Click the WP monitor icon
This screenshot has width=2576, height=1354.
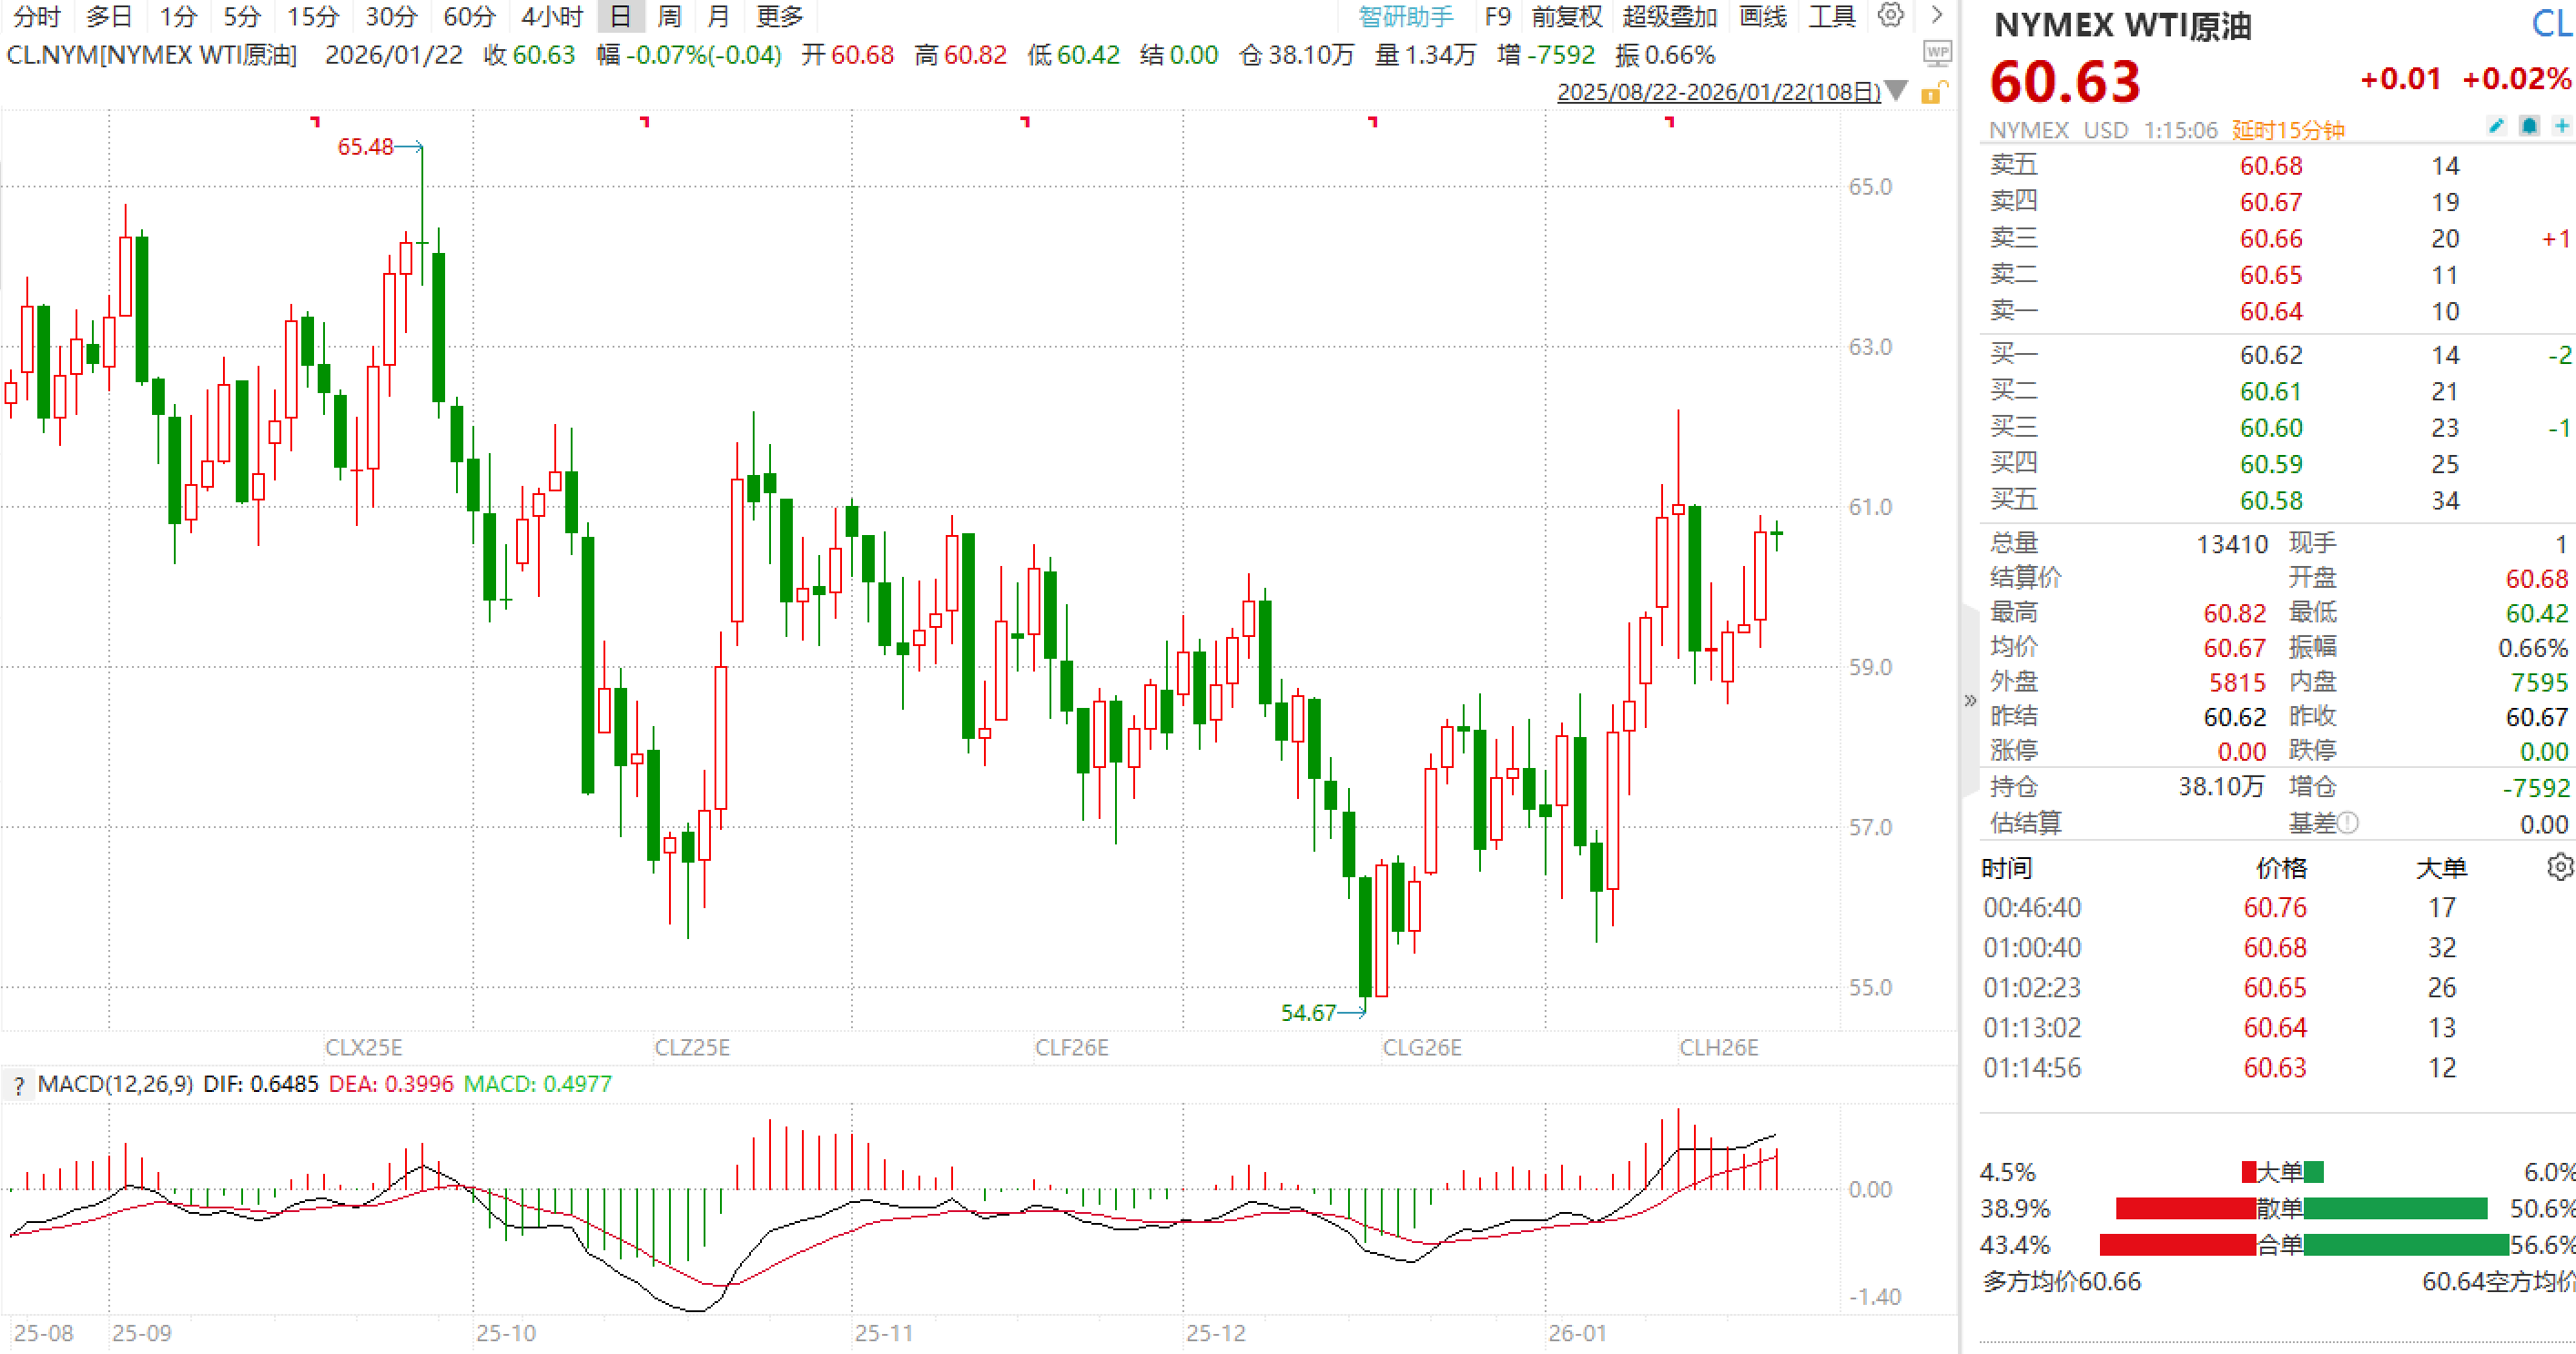tap(1937, 53)
